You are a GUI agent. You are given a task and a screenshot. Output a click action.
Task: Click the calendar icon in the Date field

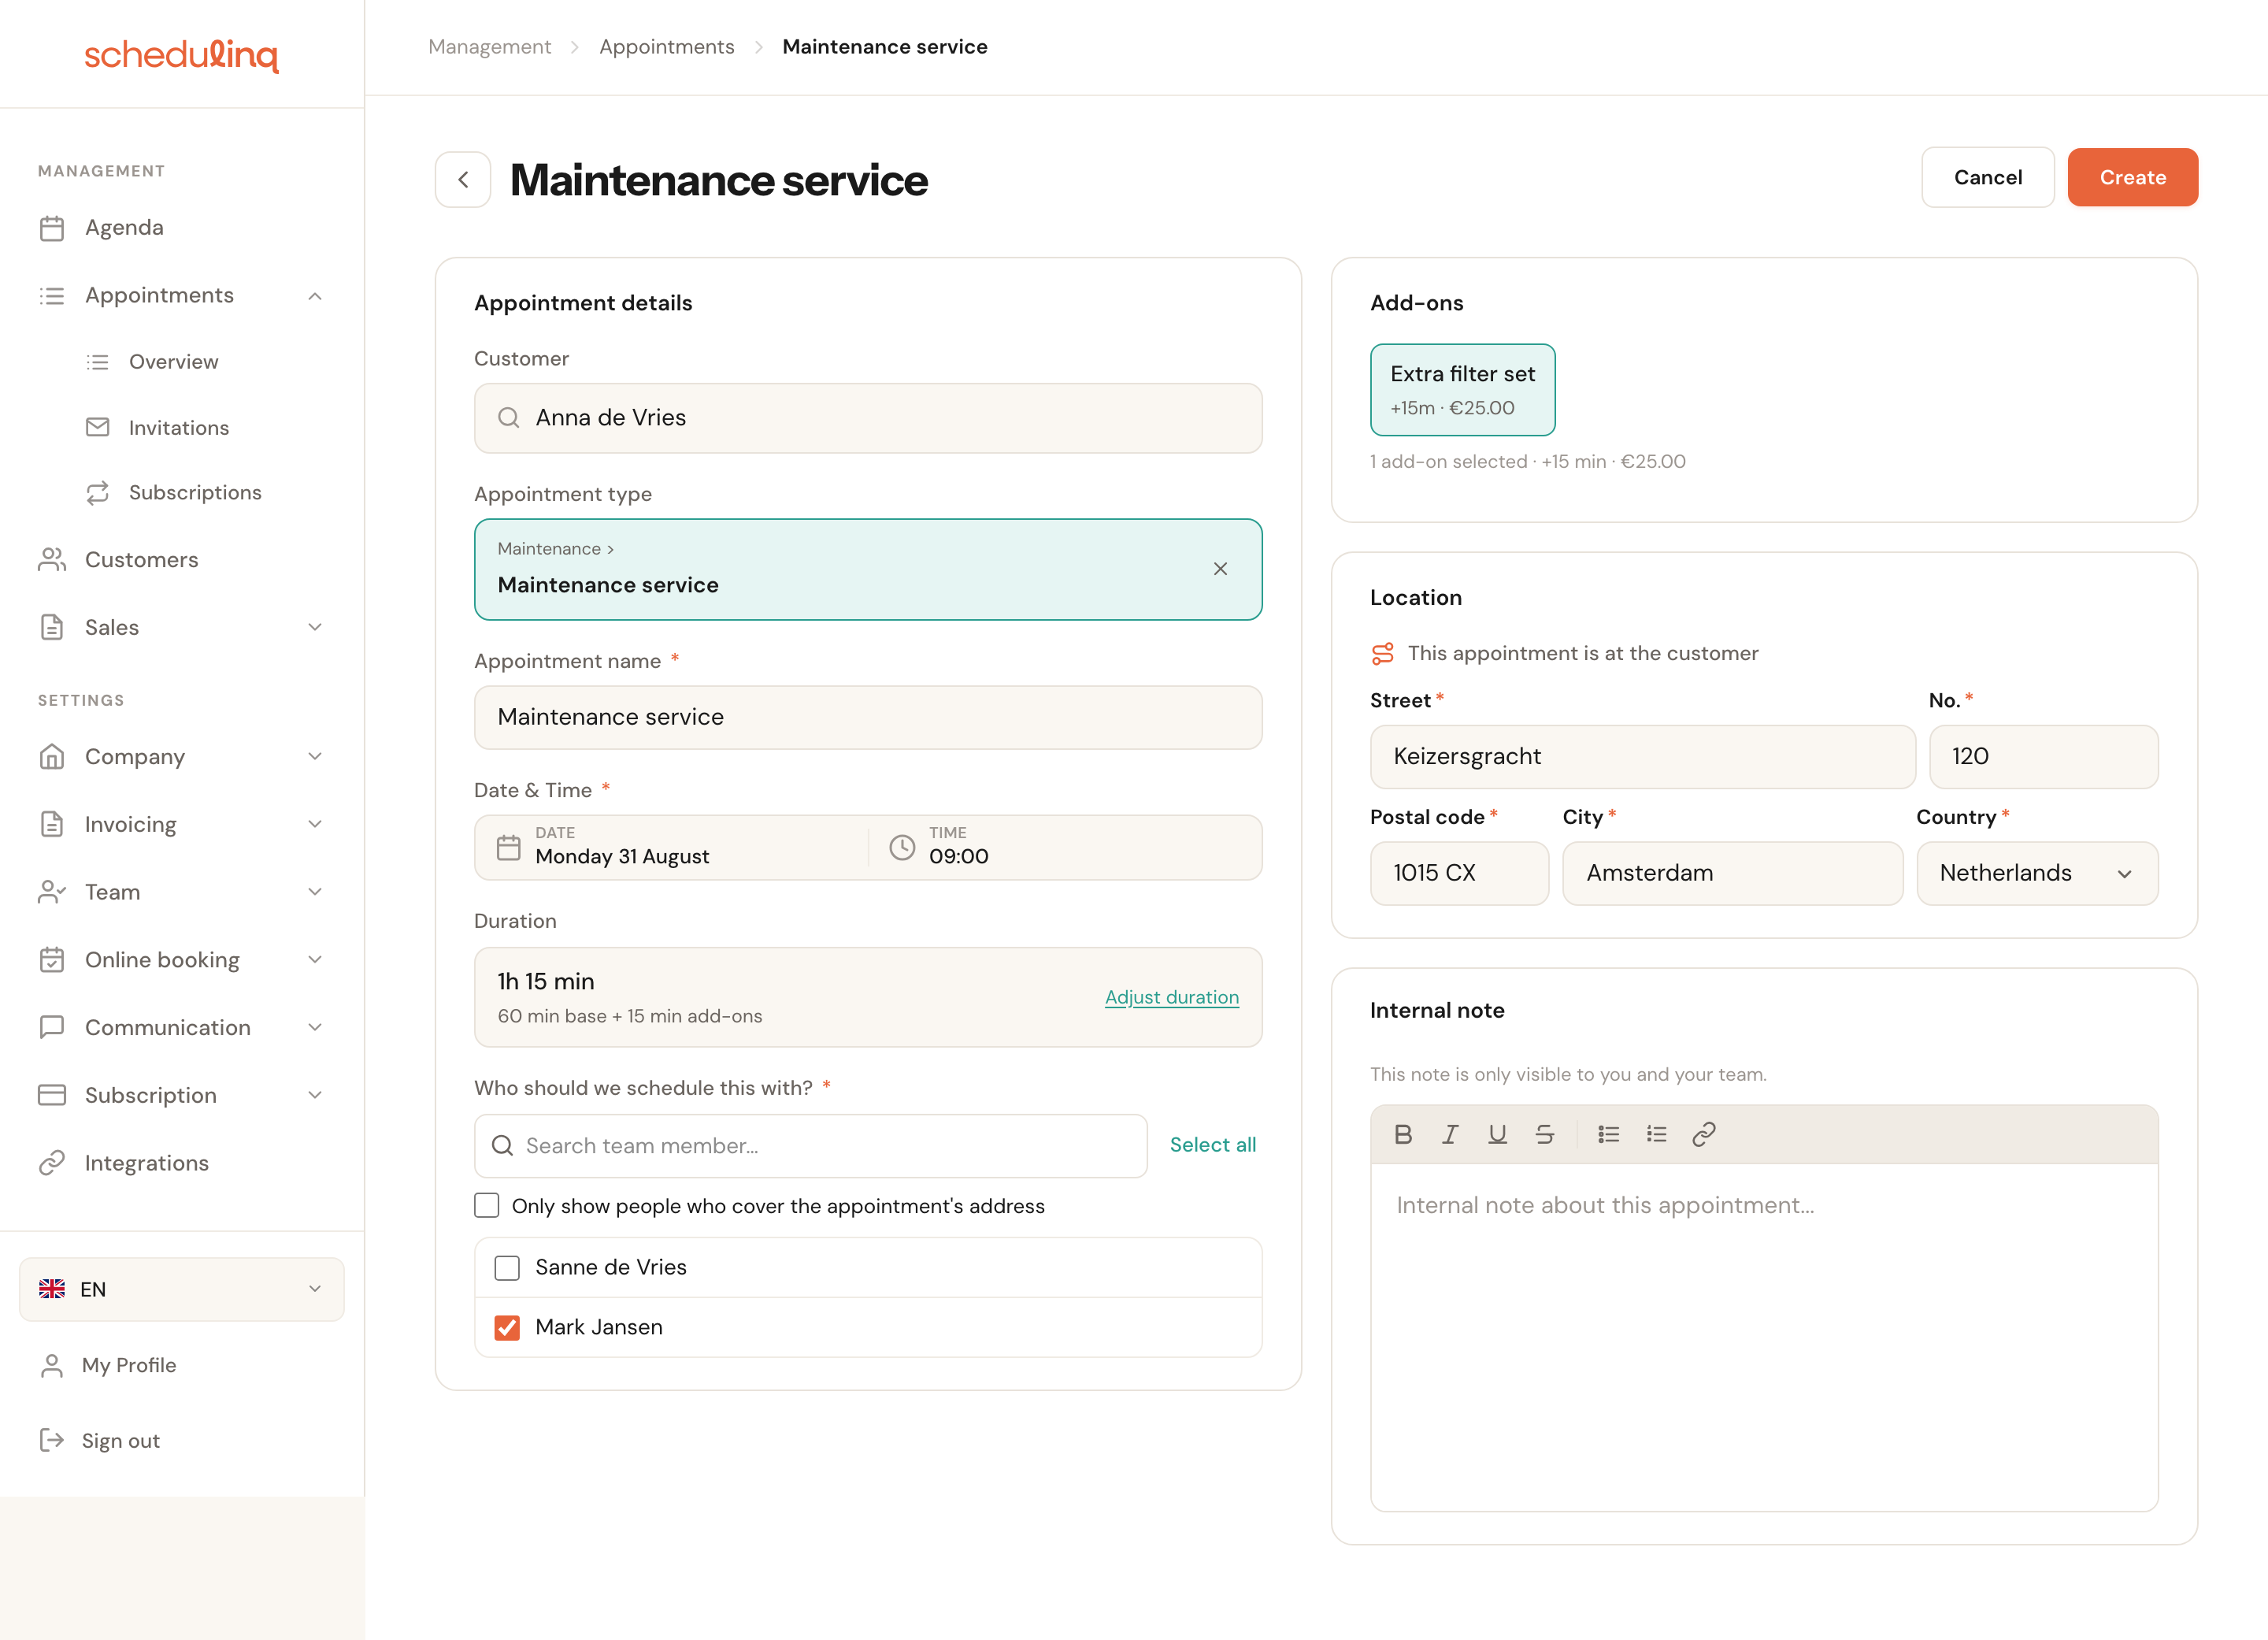[509, 848]
